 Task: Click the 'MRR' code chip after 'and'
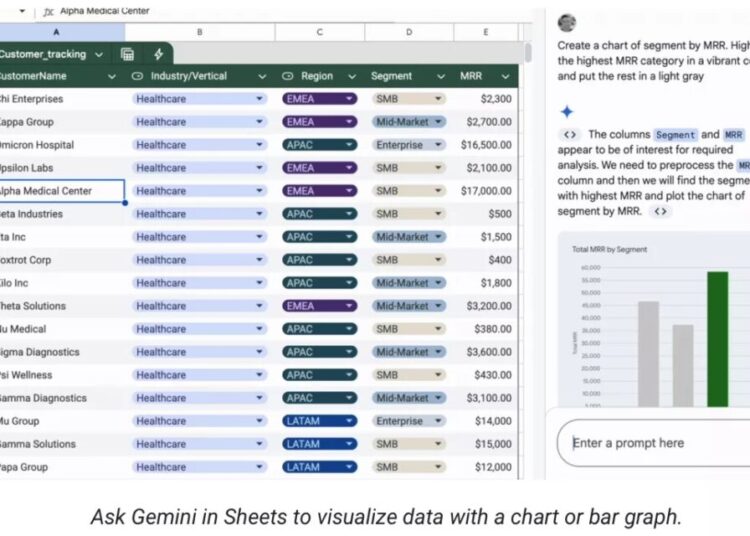pos(733,135)
